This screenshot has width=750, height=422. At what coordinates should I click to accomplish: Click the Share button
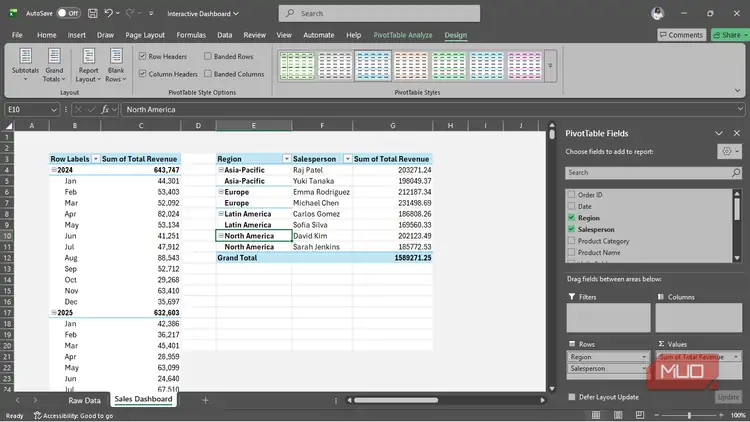tap(730, 35)
